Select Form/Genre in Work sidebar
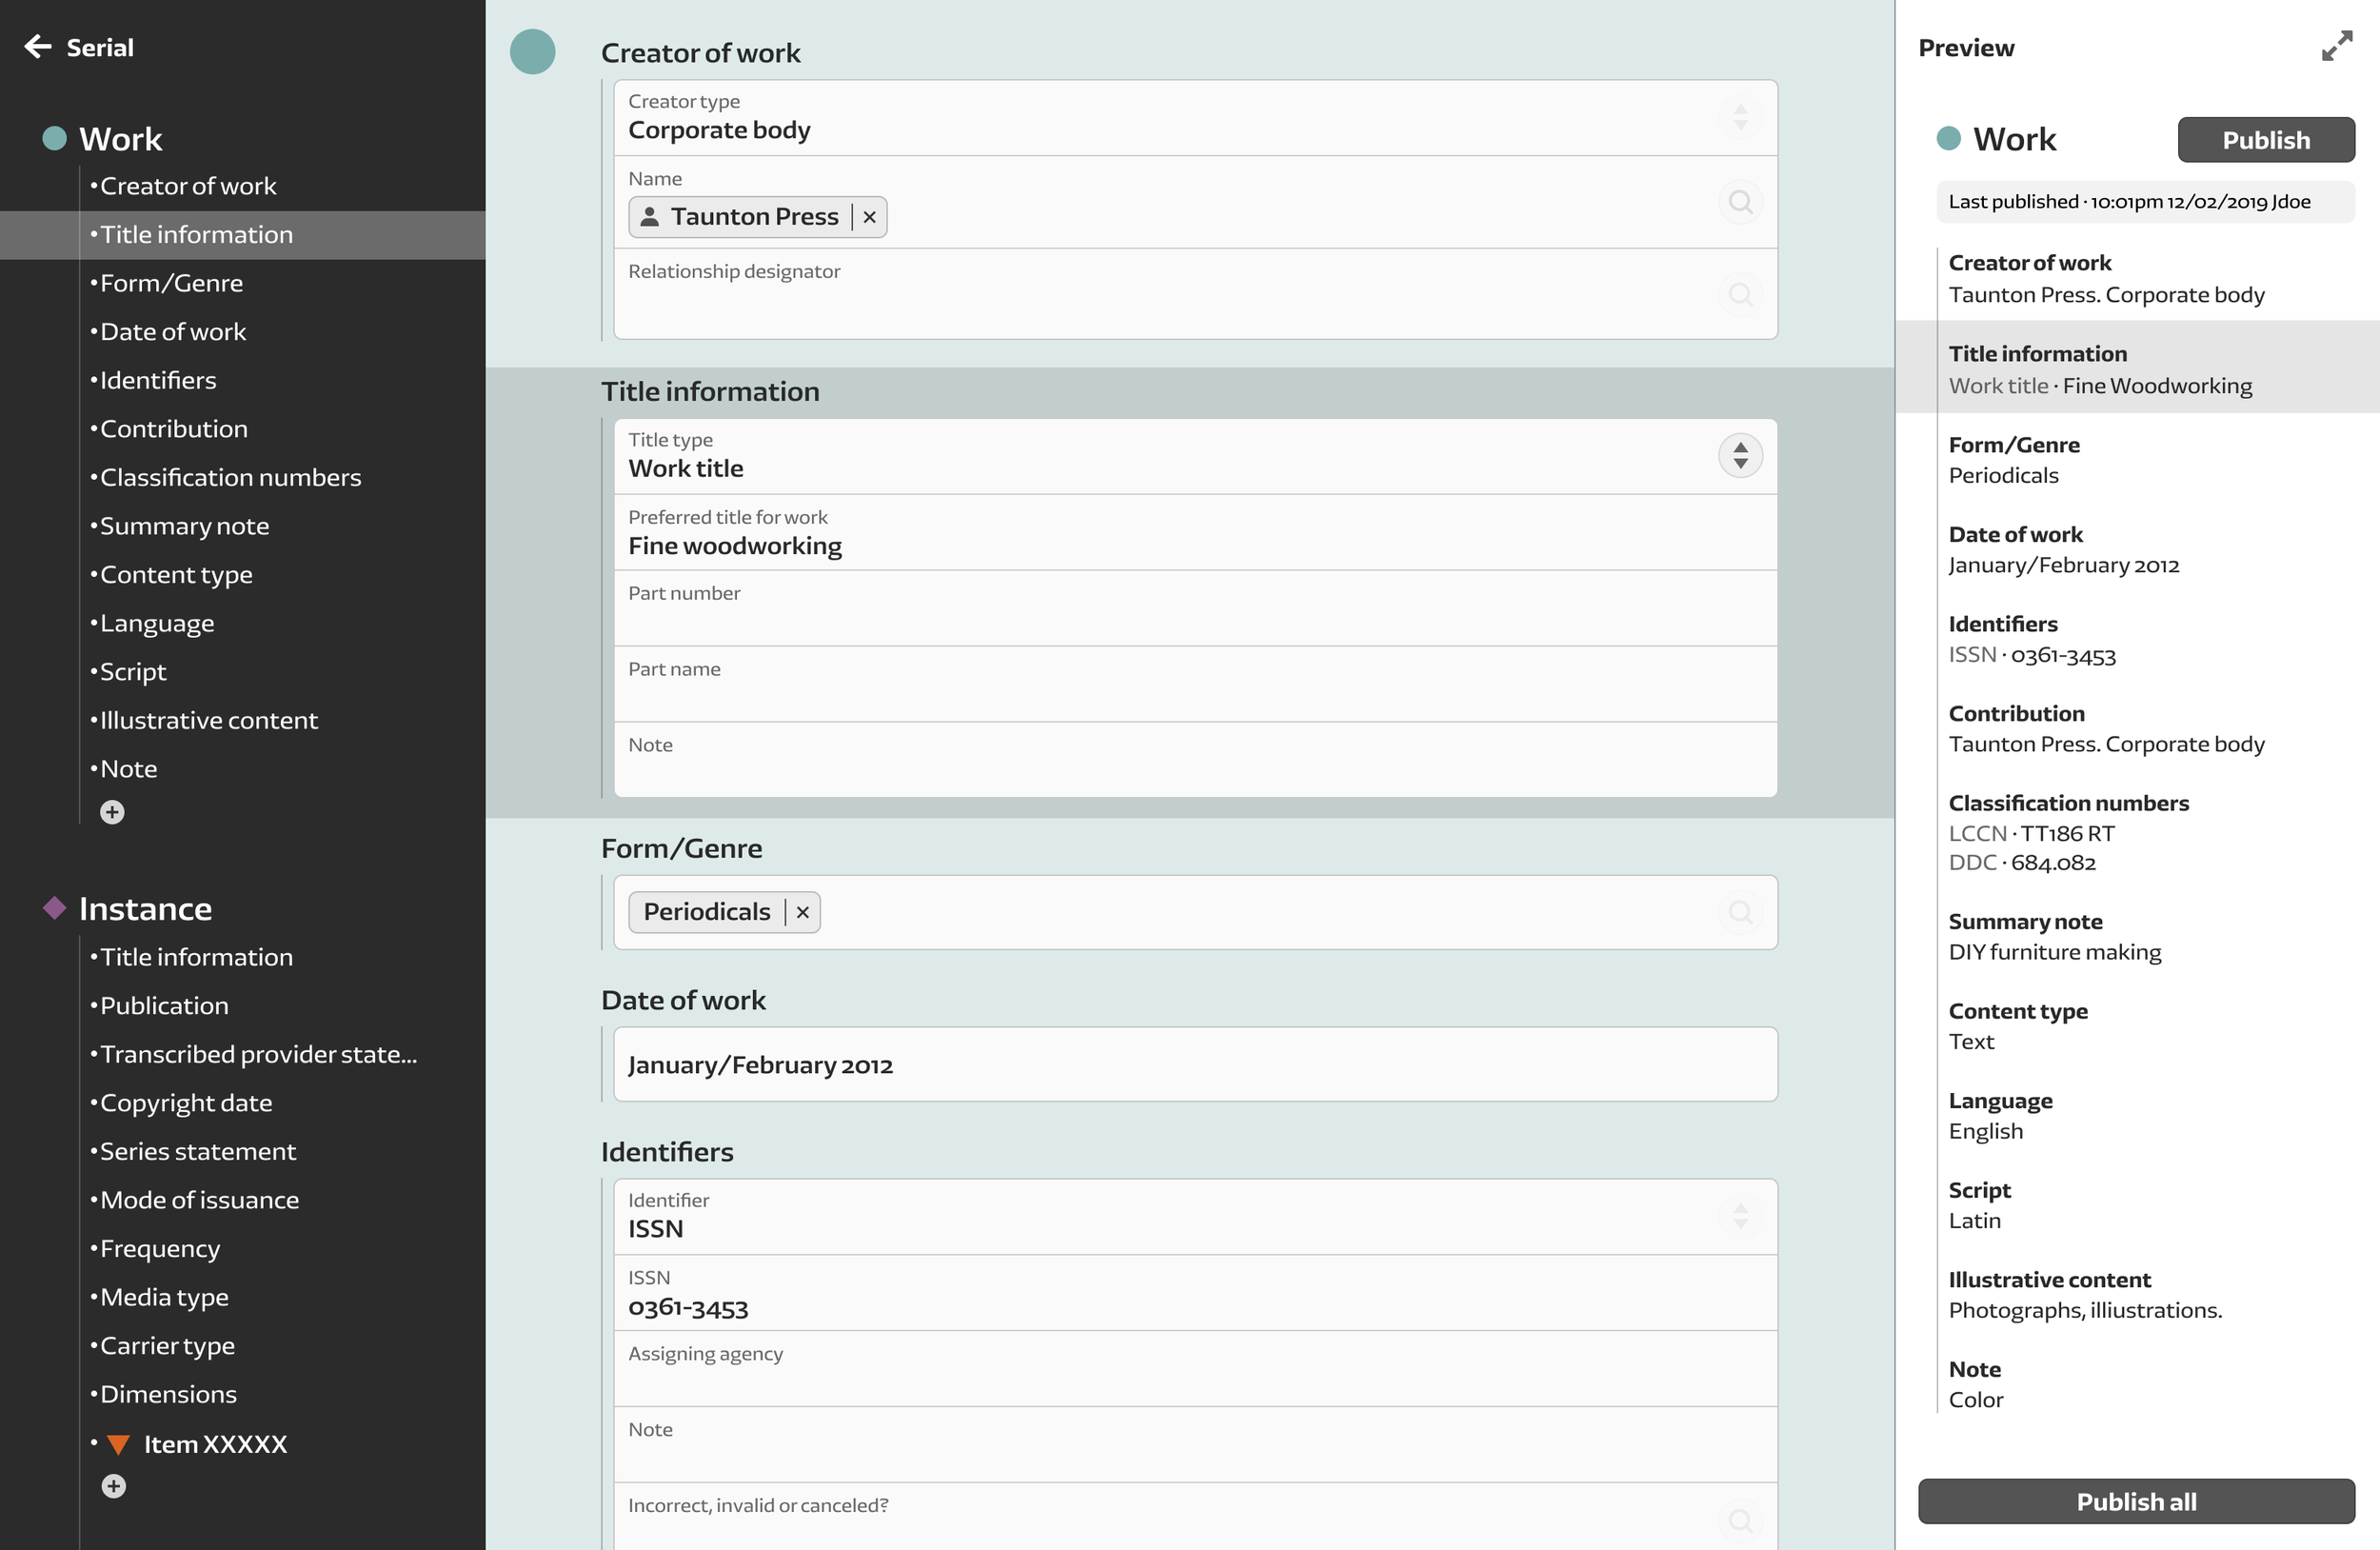This screenshot has height=1550, width=2380. 171,283
